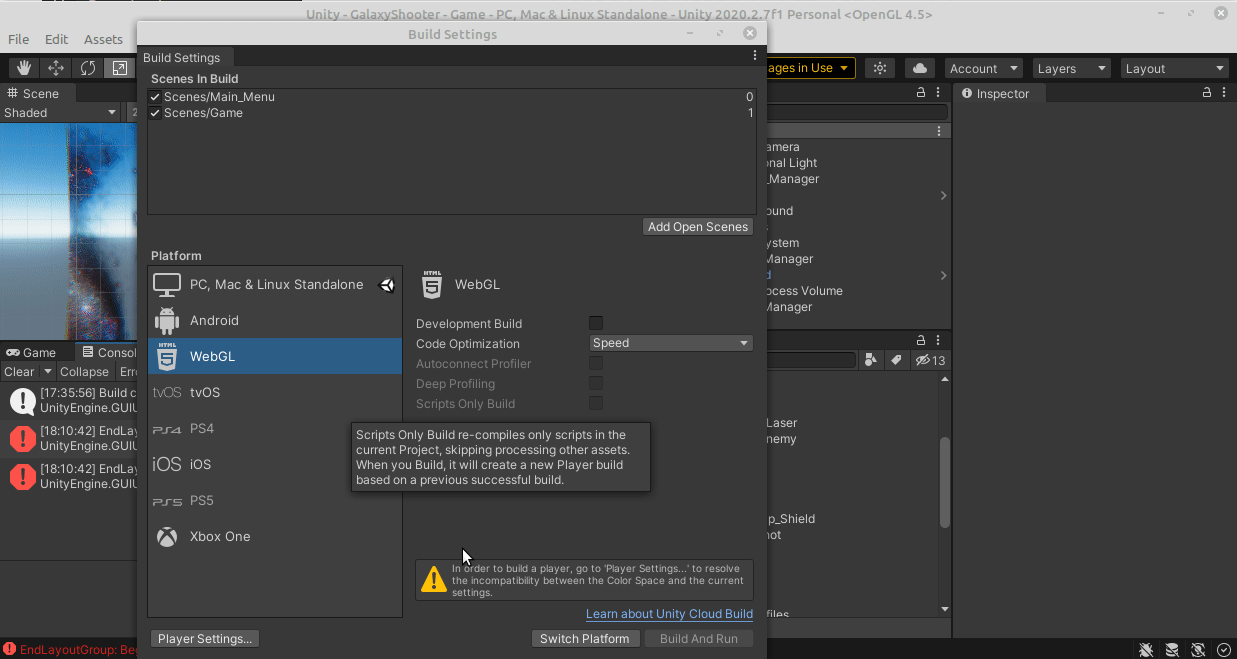Image resolution: width=1237 pixels, height=659 pixels.
Task: Uncheck the Scenes/Main_Menu scene
Action: point(155,97)
